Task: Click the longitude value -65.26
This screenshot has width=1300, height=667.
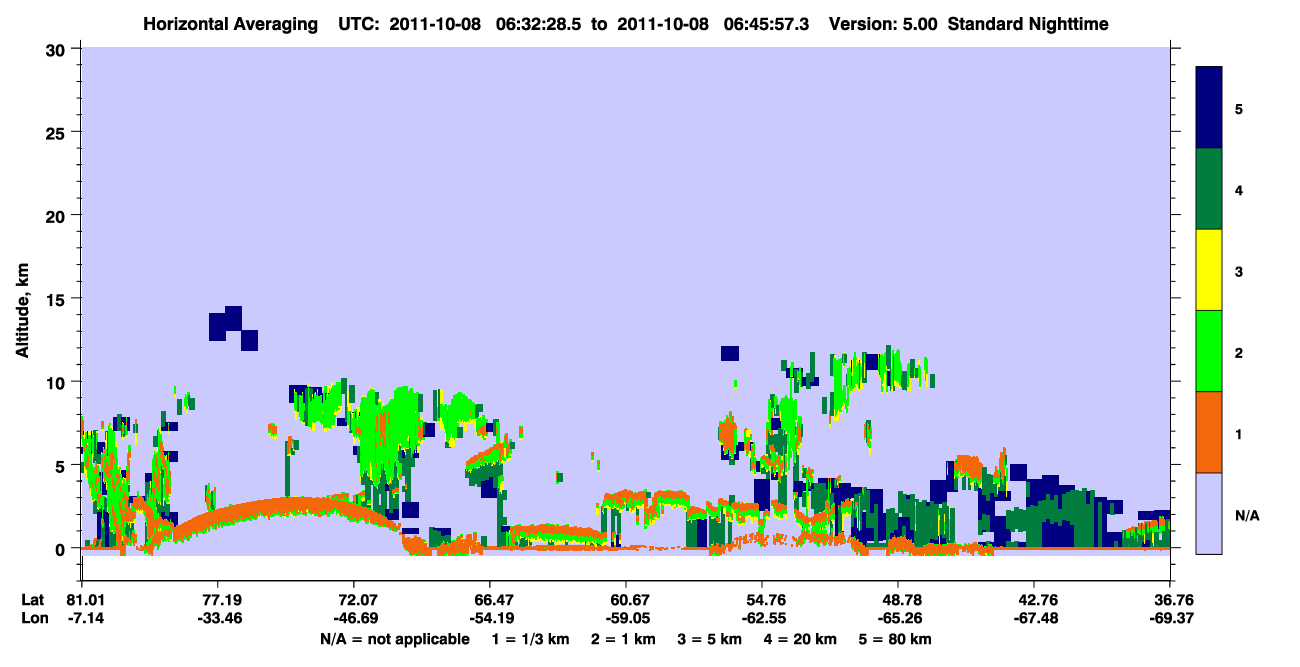Action: pos(898,617)
